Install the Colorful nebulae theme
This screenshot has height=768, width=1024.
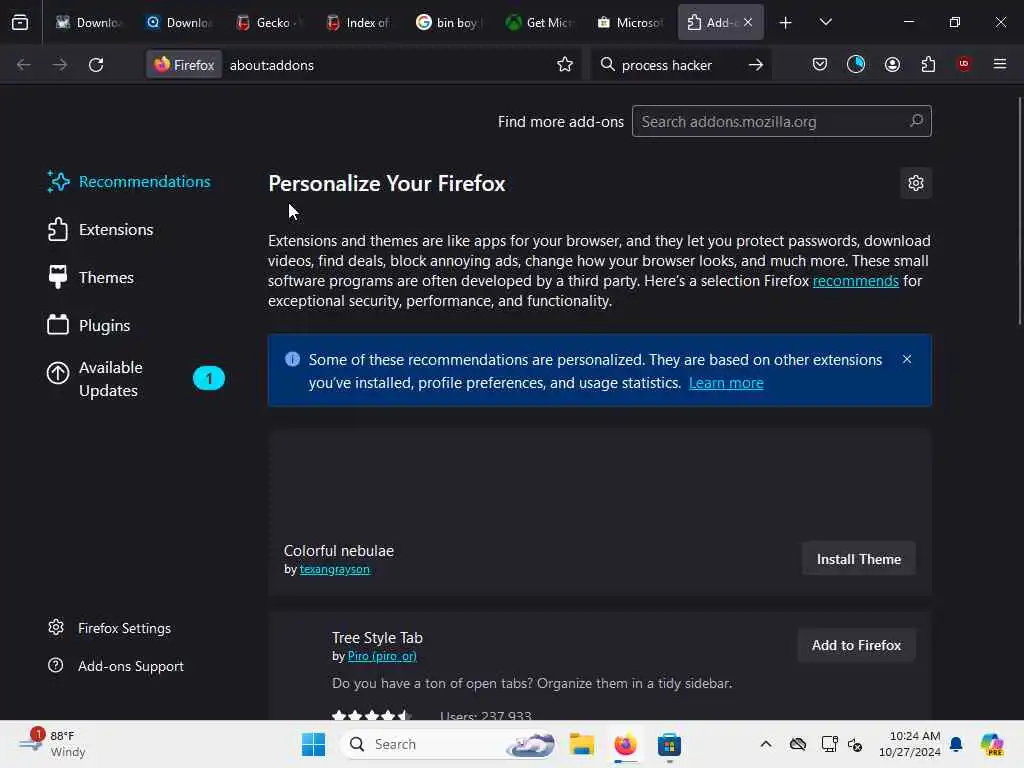point(858,559)
